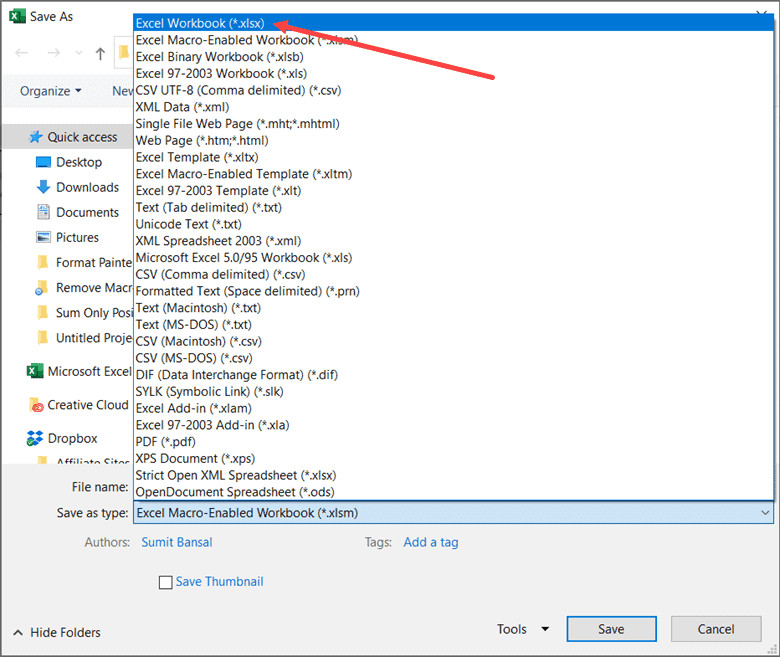Choose Unicode Text (*.txt)

[x=453, y=224]
